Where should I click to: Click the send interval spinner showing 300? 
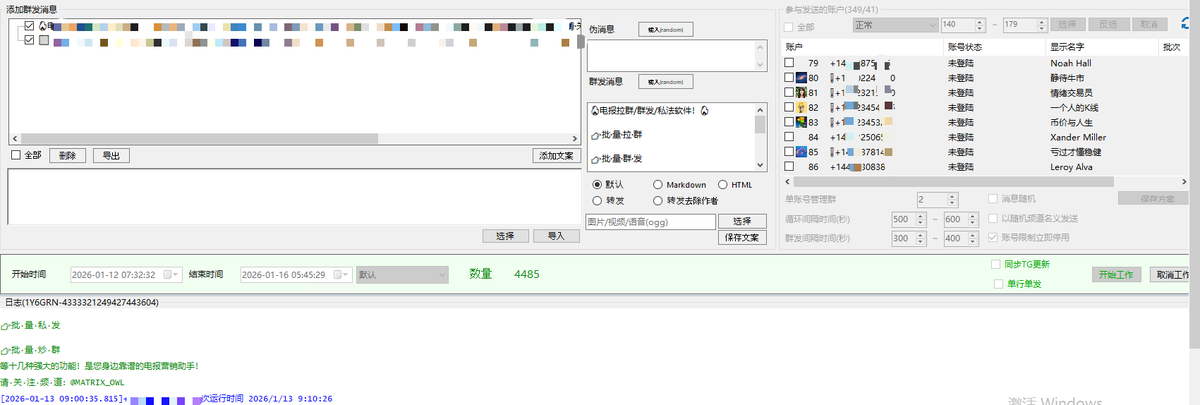tap(911, 238)
